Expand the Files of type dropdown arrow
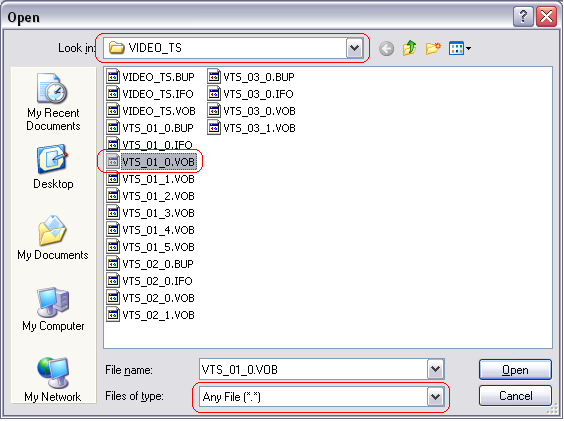564x421 pixels. pyautogui.click(x=435, y=397)
